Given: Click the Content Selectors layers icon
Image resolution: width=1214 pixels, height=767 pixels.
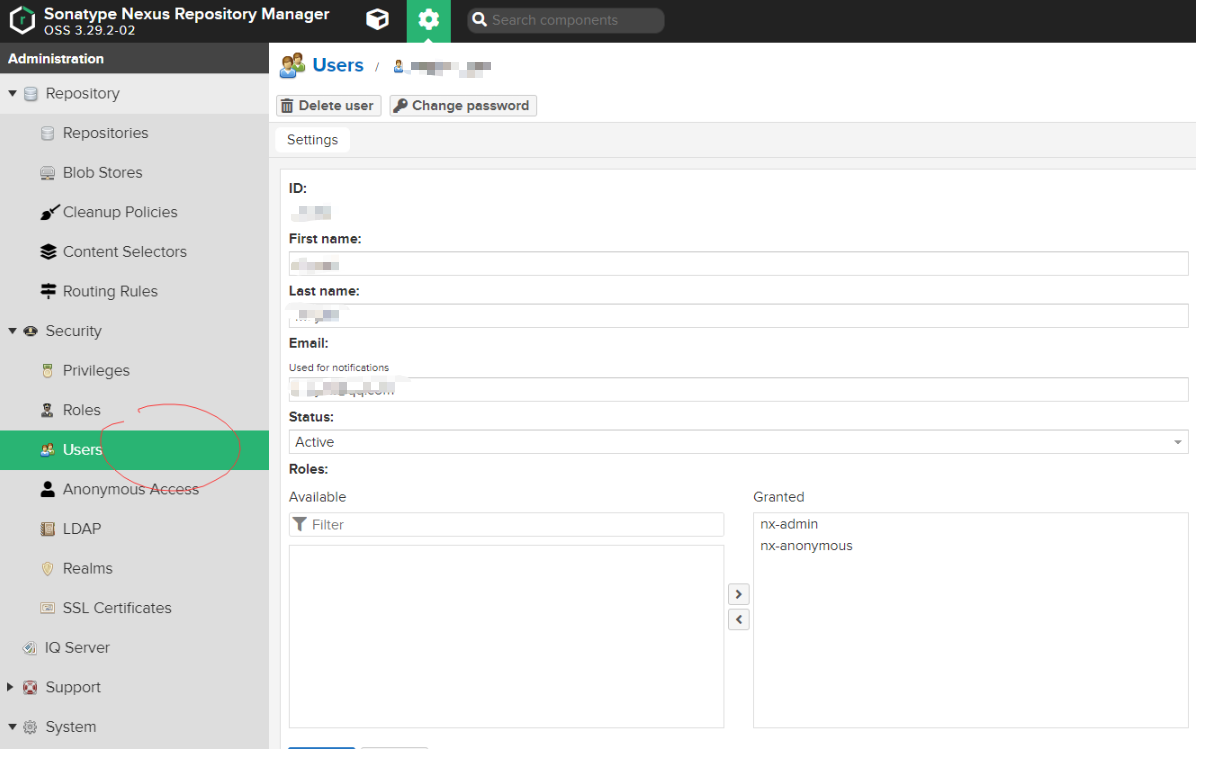Looking at the screenshot, I should pos(48,252).
